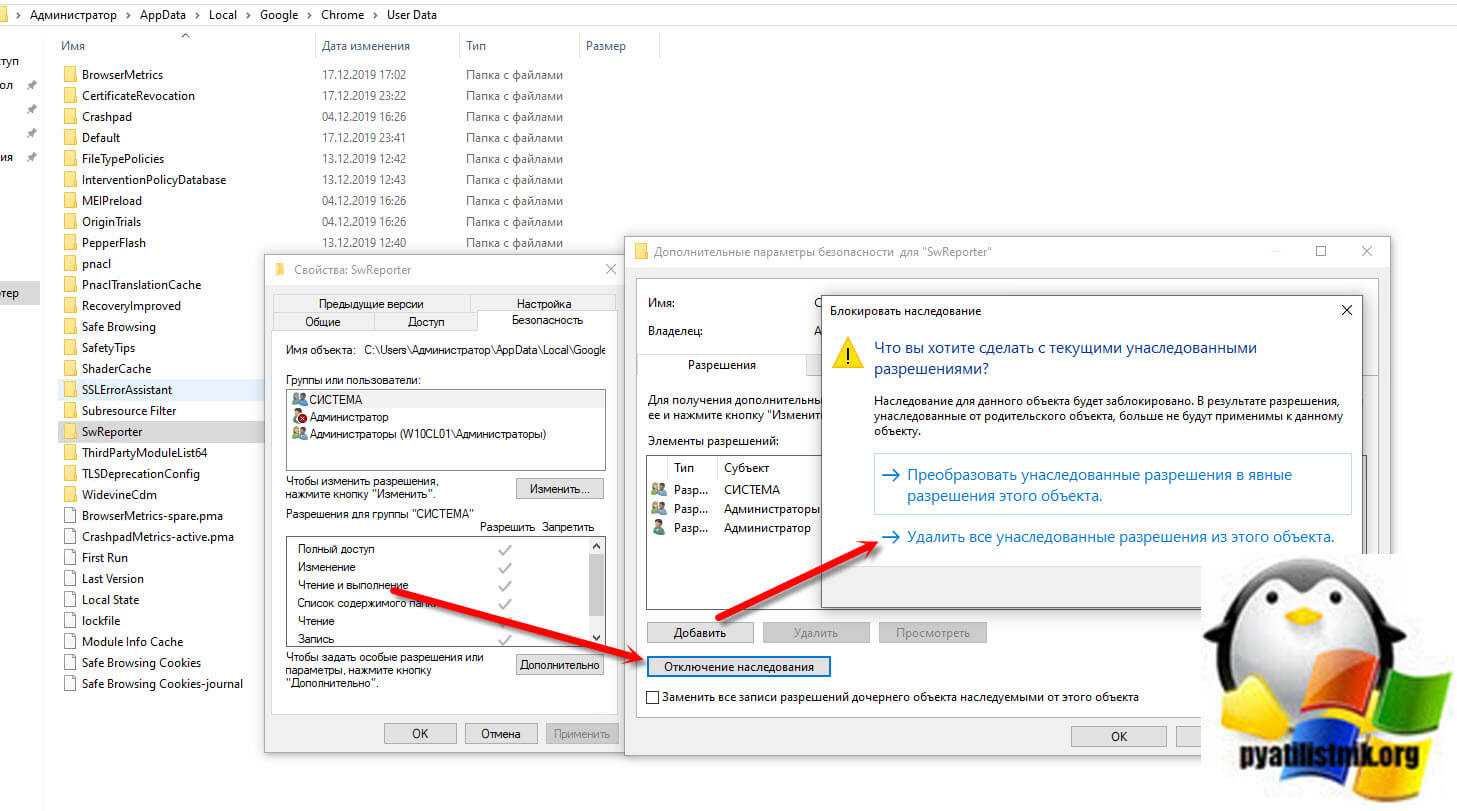This screenshot has width=1457, height=811.
Task: Click OK in SwReporter Properties window
Action: tap(420, 733)
